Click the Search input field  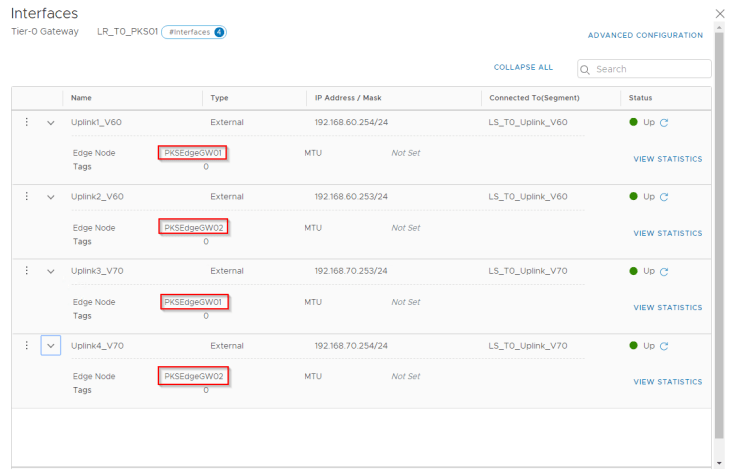coord(650,69)
